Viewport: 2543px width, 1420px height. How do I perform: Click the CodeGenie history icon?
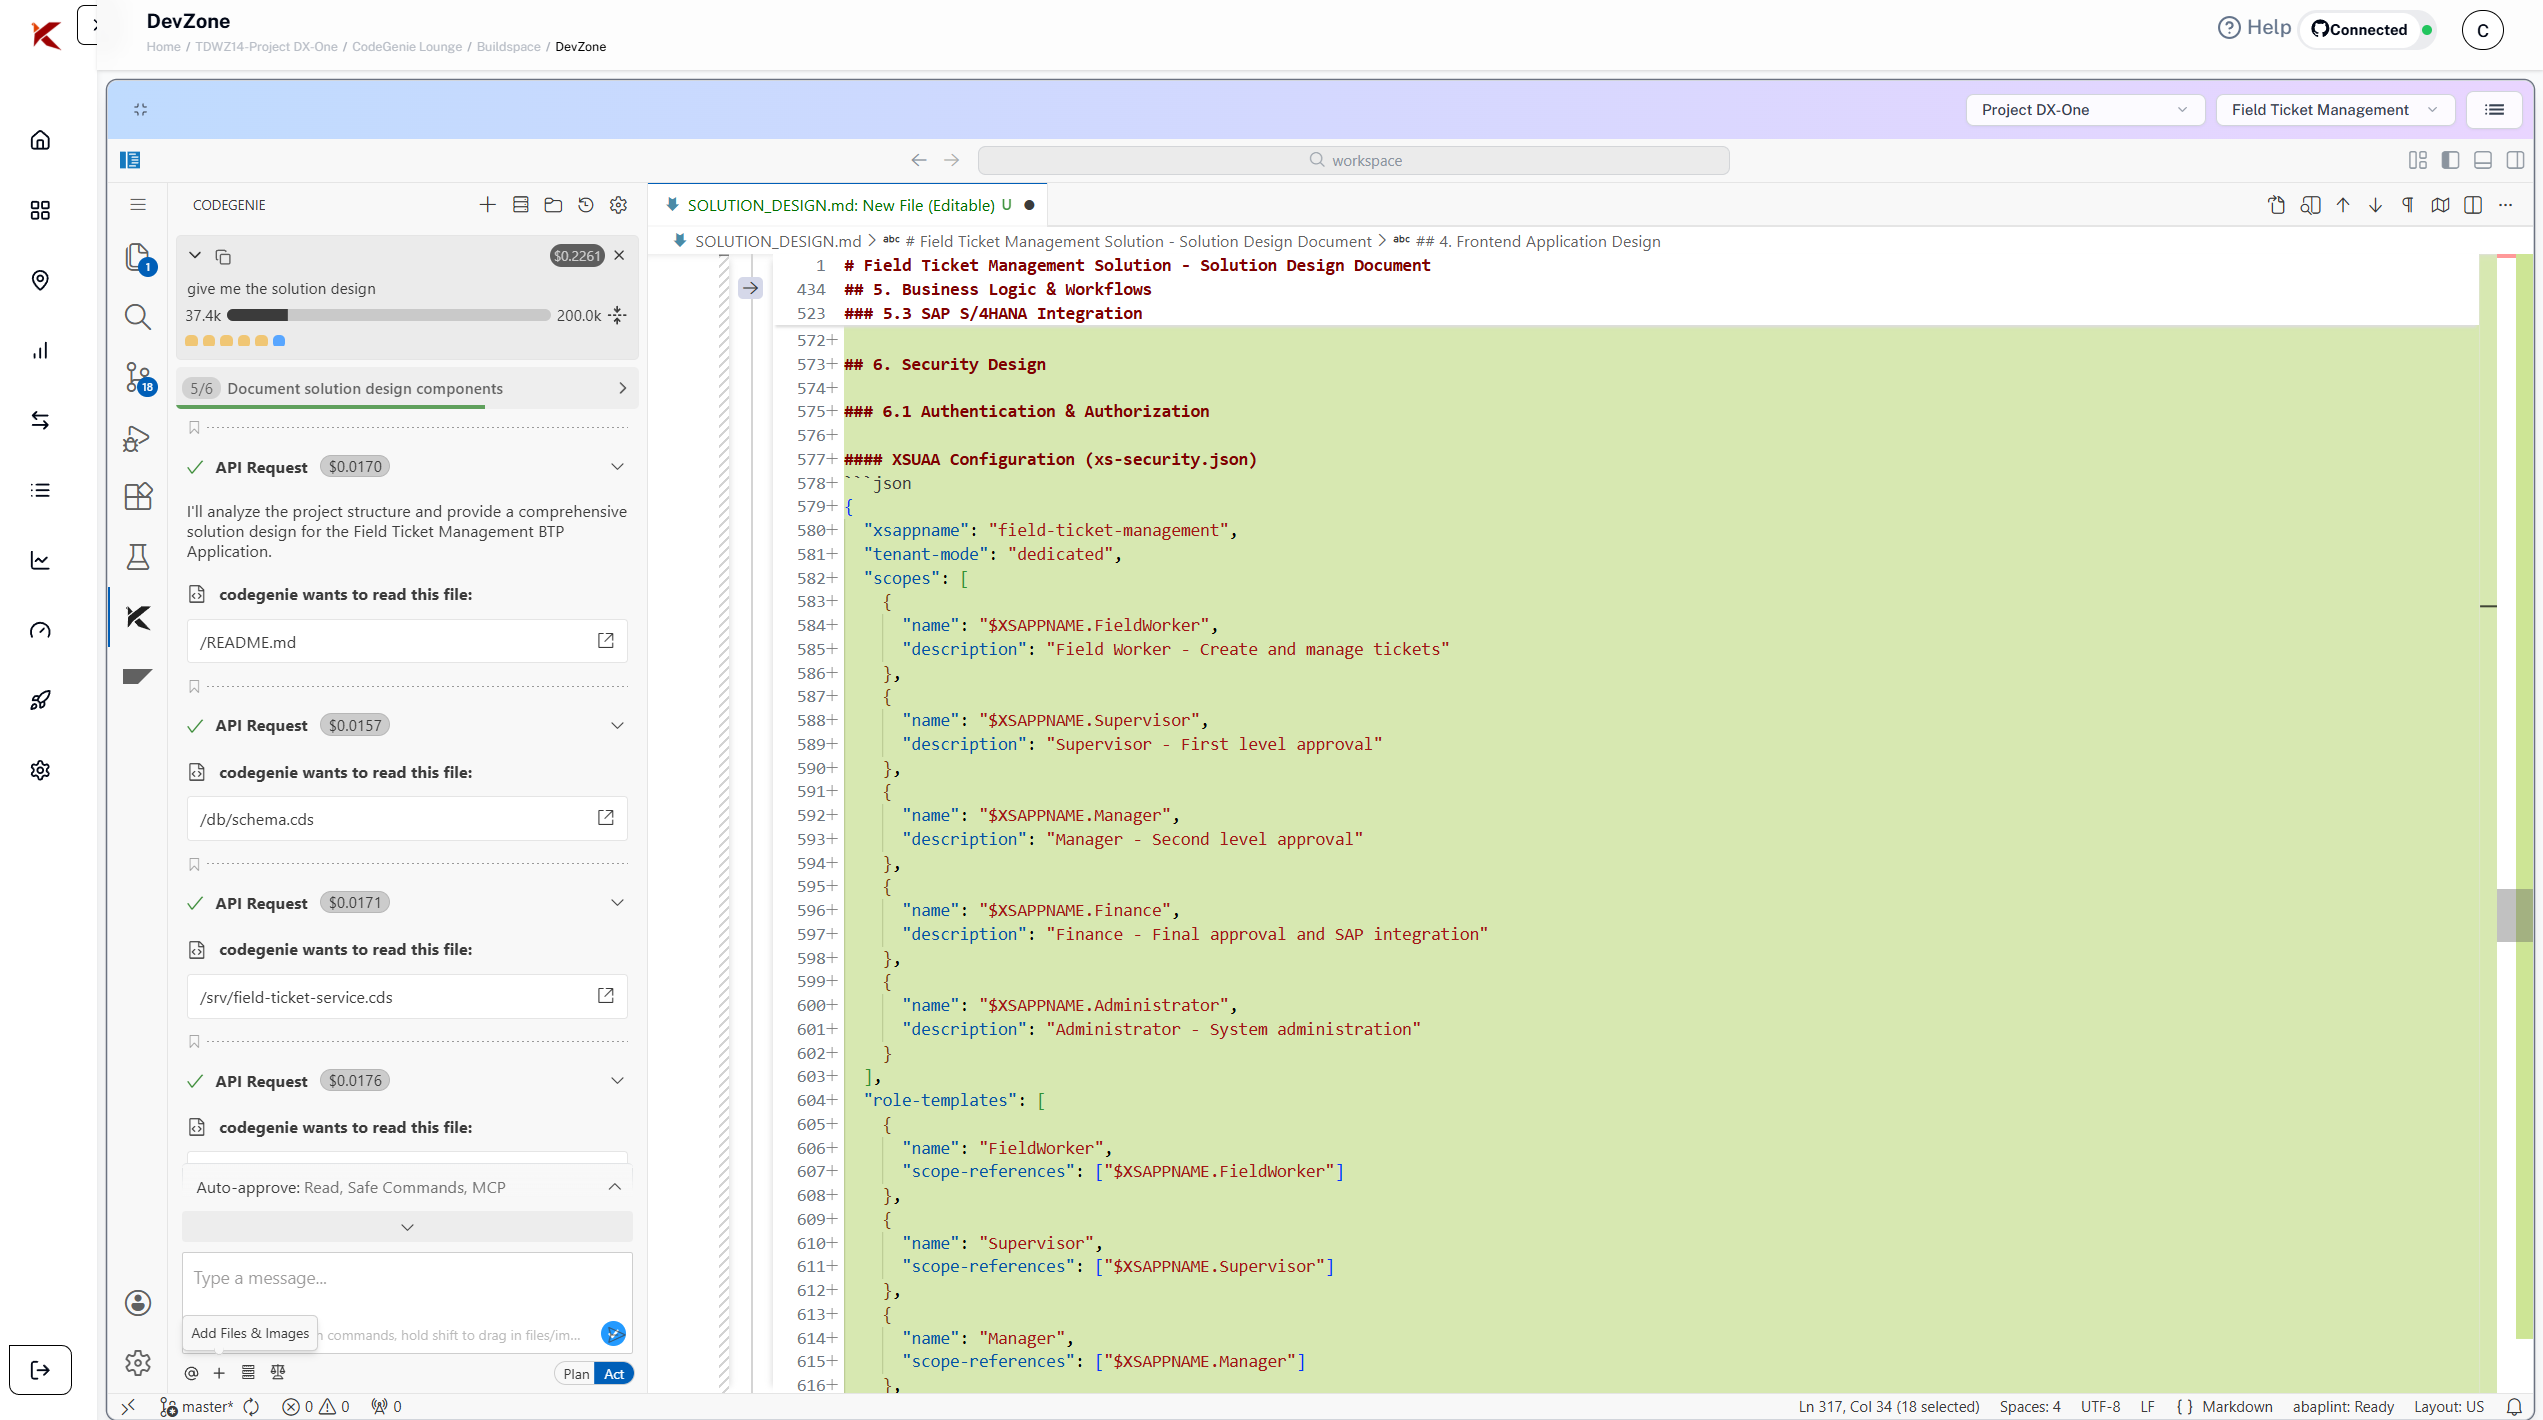586,205
